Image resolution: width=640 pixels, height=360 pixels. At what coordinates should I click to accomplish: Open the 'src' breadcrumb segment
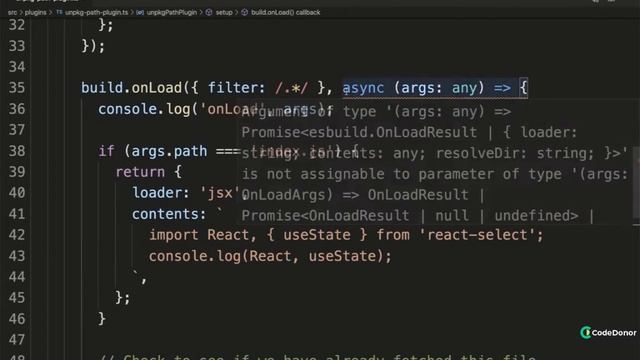tap(12, 12)
